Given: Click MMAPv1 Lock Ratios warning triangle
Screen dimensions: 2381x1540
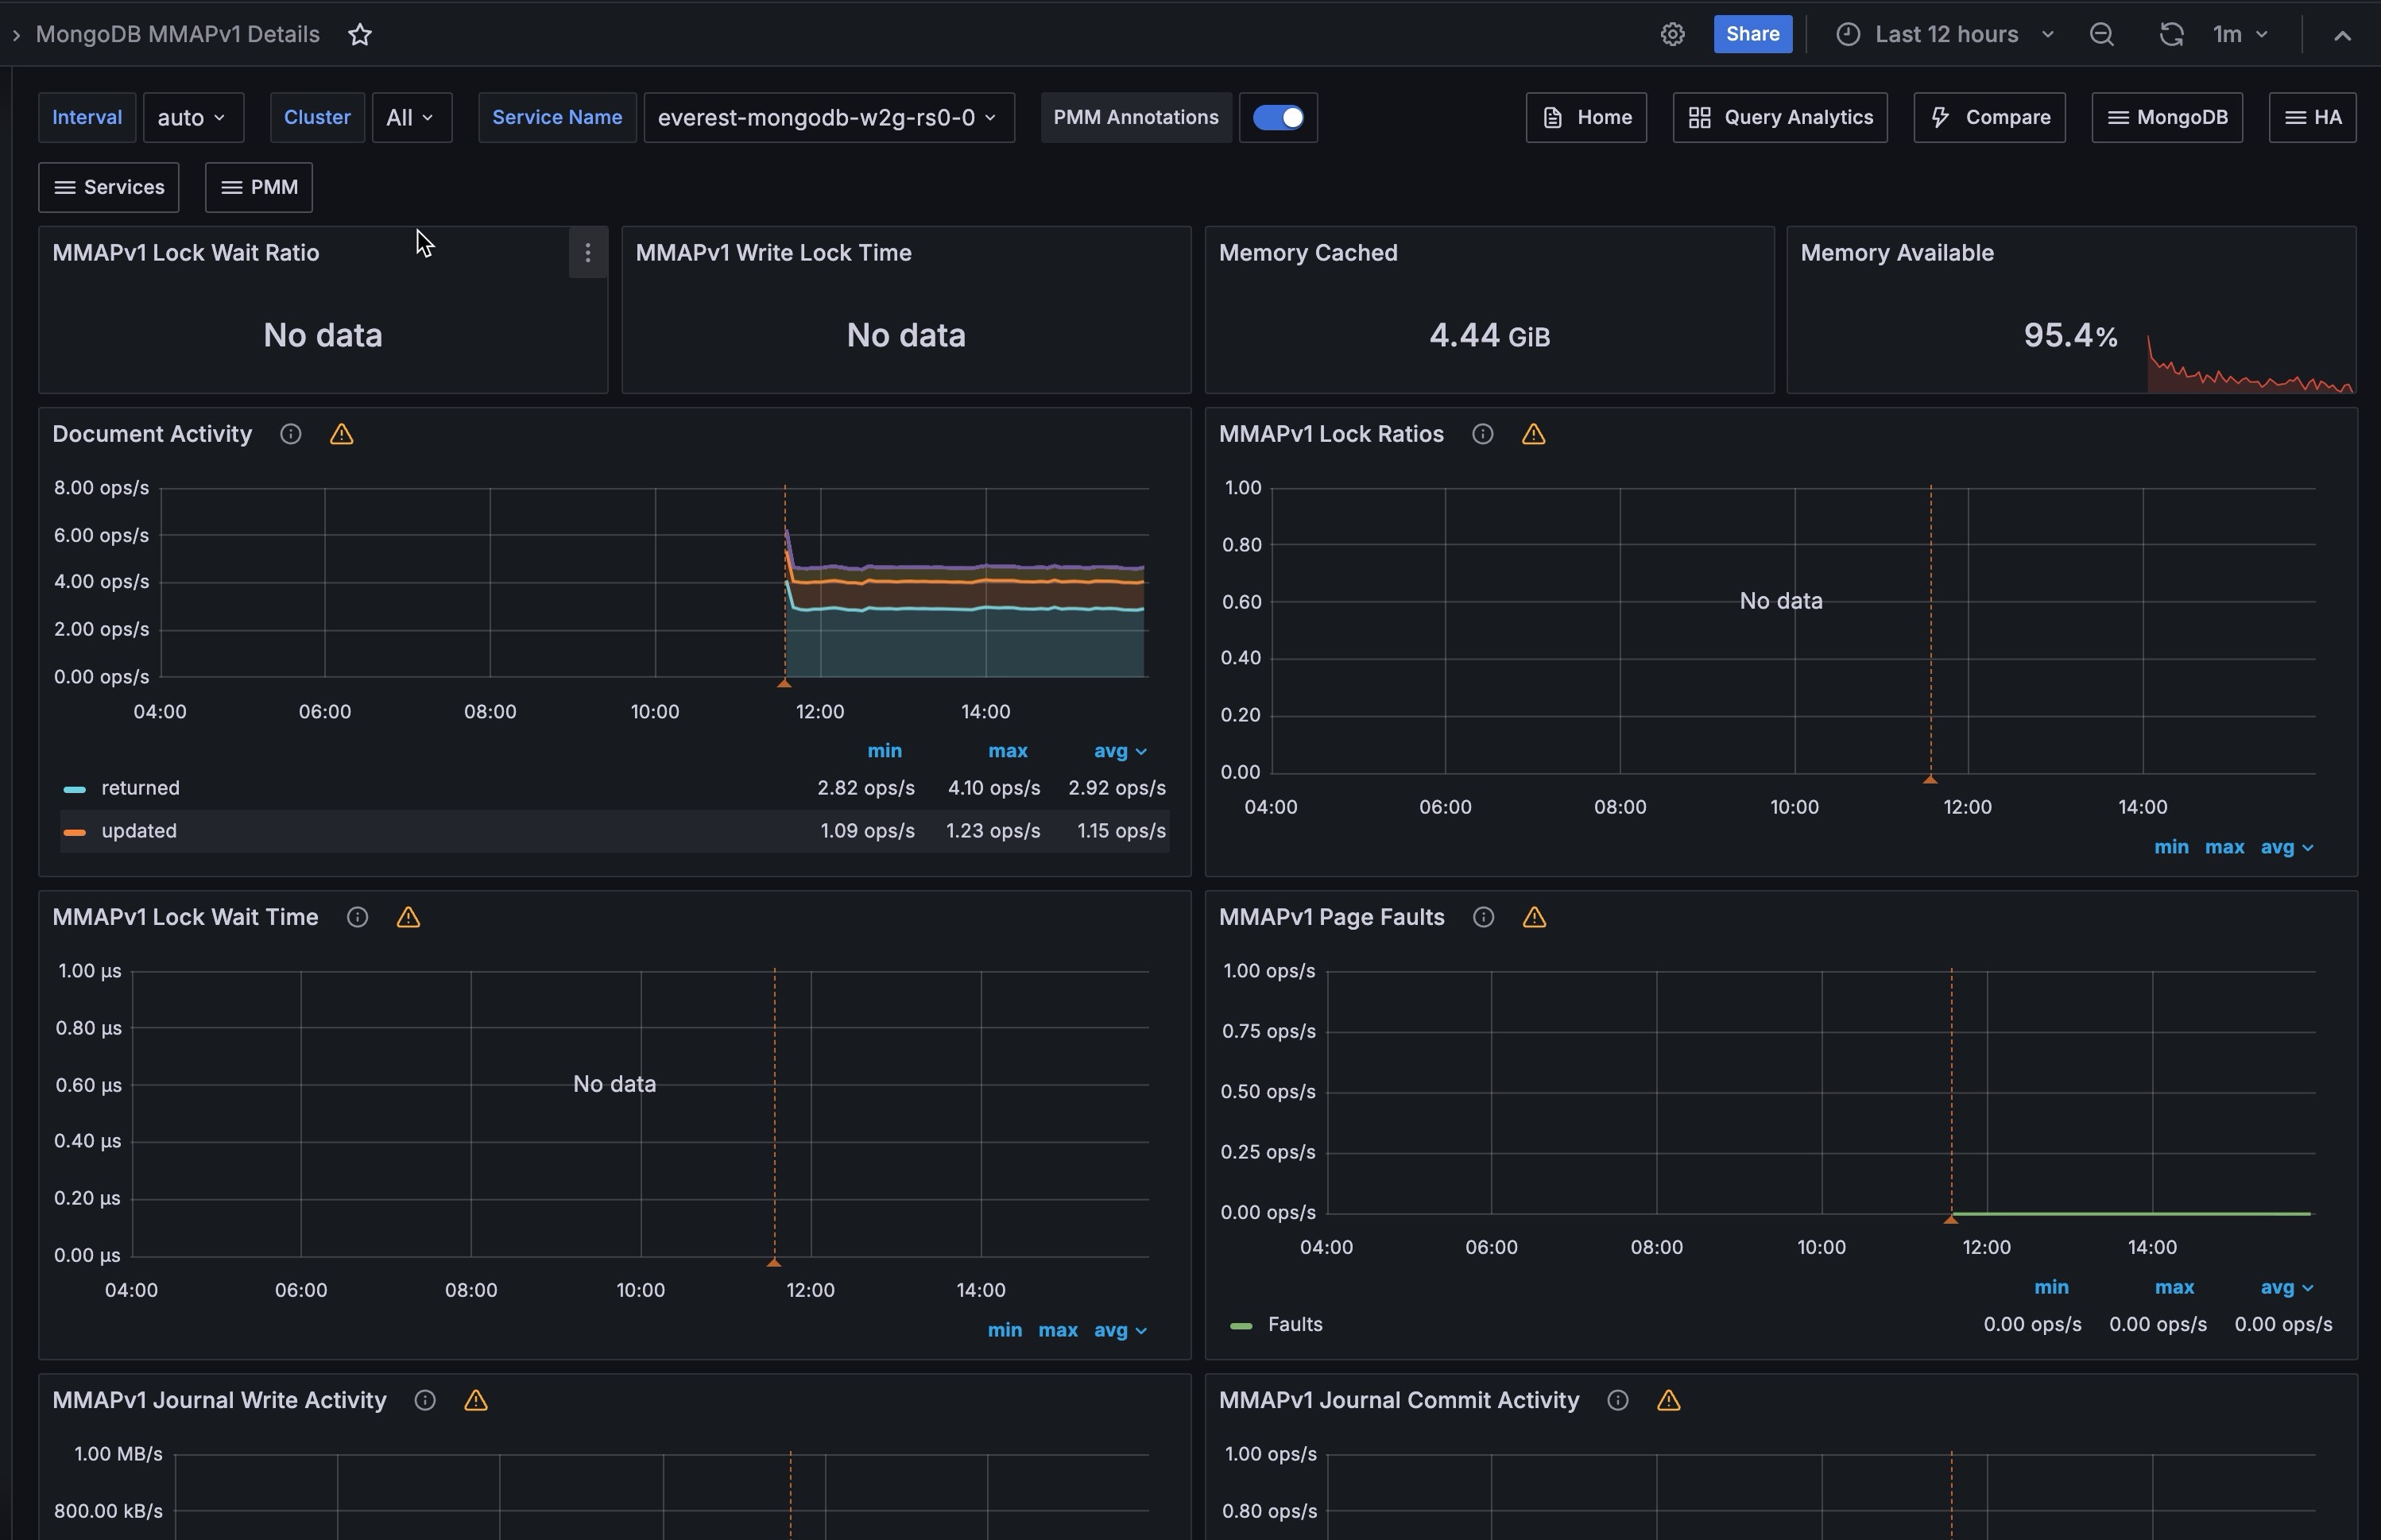Looking at the screenshot, I should pos(1533,434).
